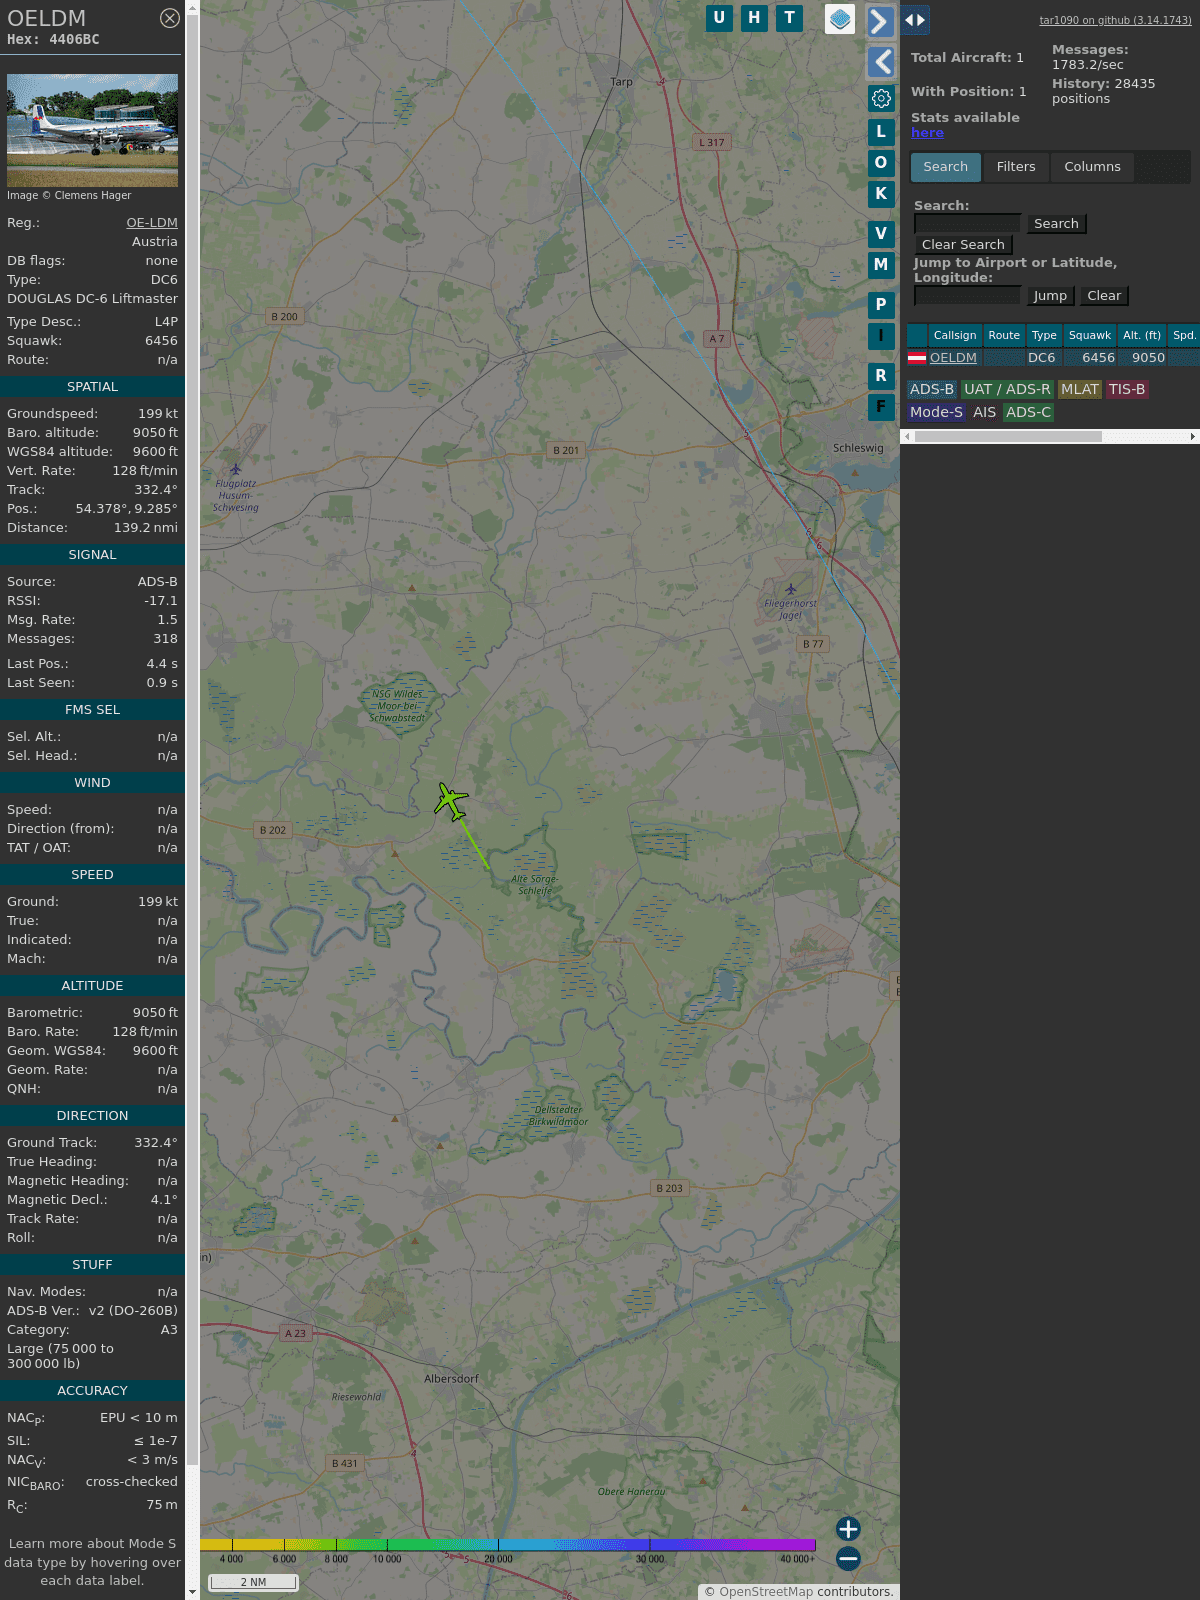1200x1600 pixels.
Task: Zoom out the map with minus button
Action: point(848,1559)
